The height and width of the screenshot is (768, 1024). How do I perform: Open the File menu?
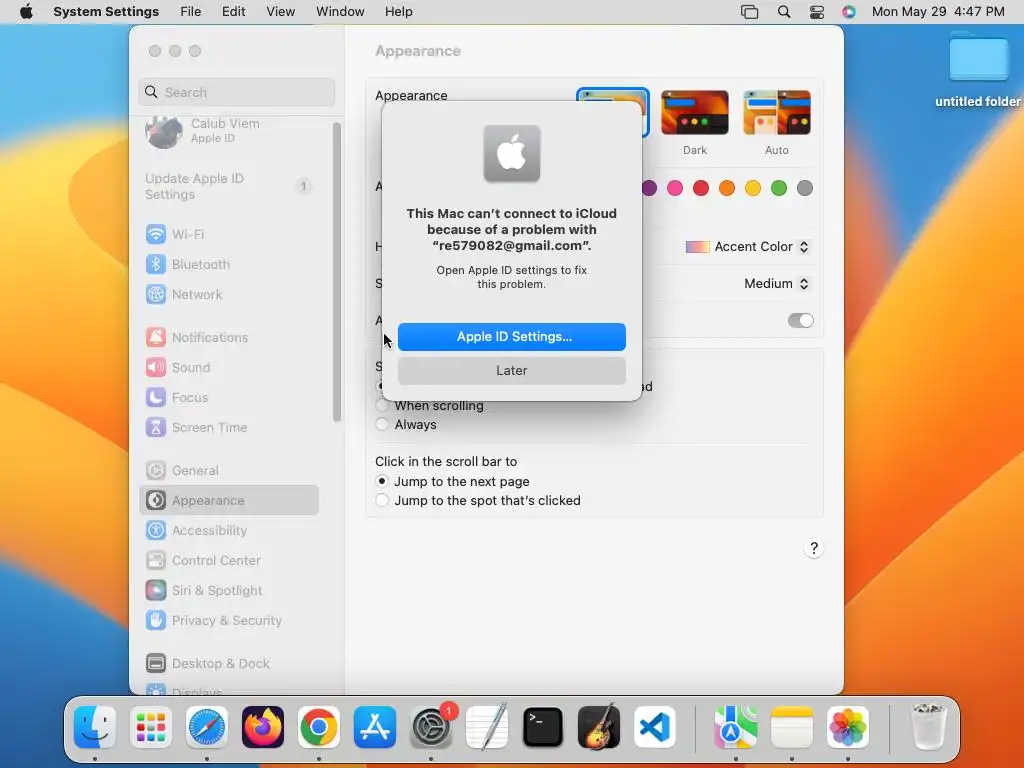[191, 12]
